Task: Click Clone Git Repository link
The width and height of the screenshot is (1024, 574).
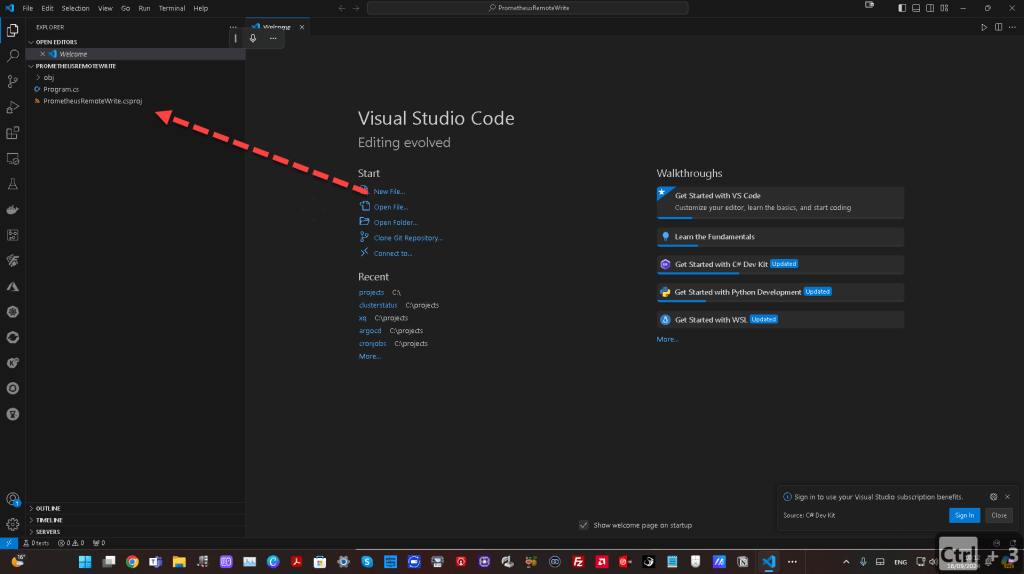Action: pyautogui.click(x=408, y=238)
